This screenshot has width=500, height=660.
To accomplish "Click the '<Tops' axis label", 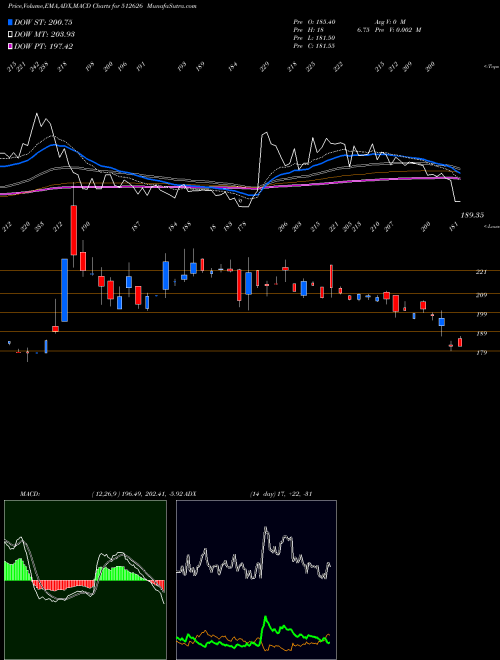I will (x=491, y=67).
